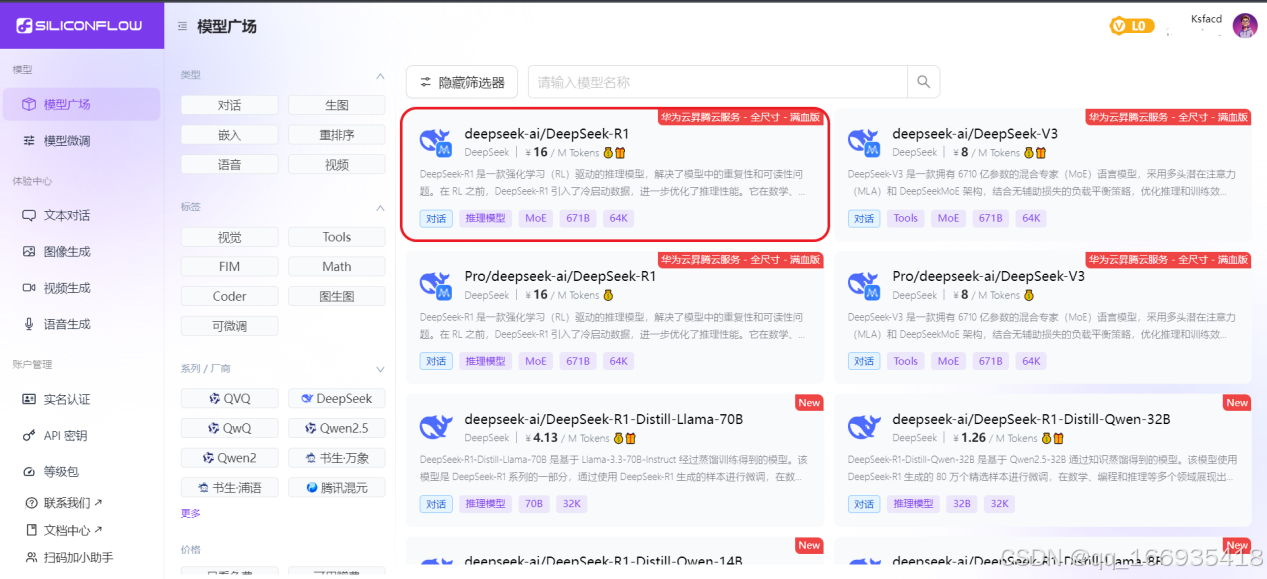Click 隐藏筛选器 button

point(462,82)
